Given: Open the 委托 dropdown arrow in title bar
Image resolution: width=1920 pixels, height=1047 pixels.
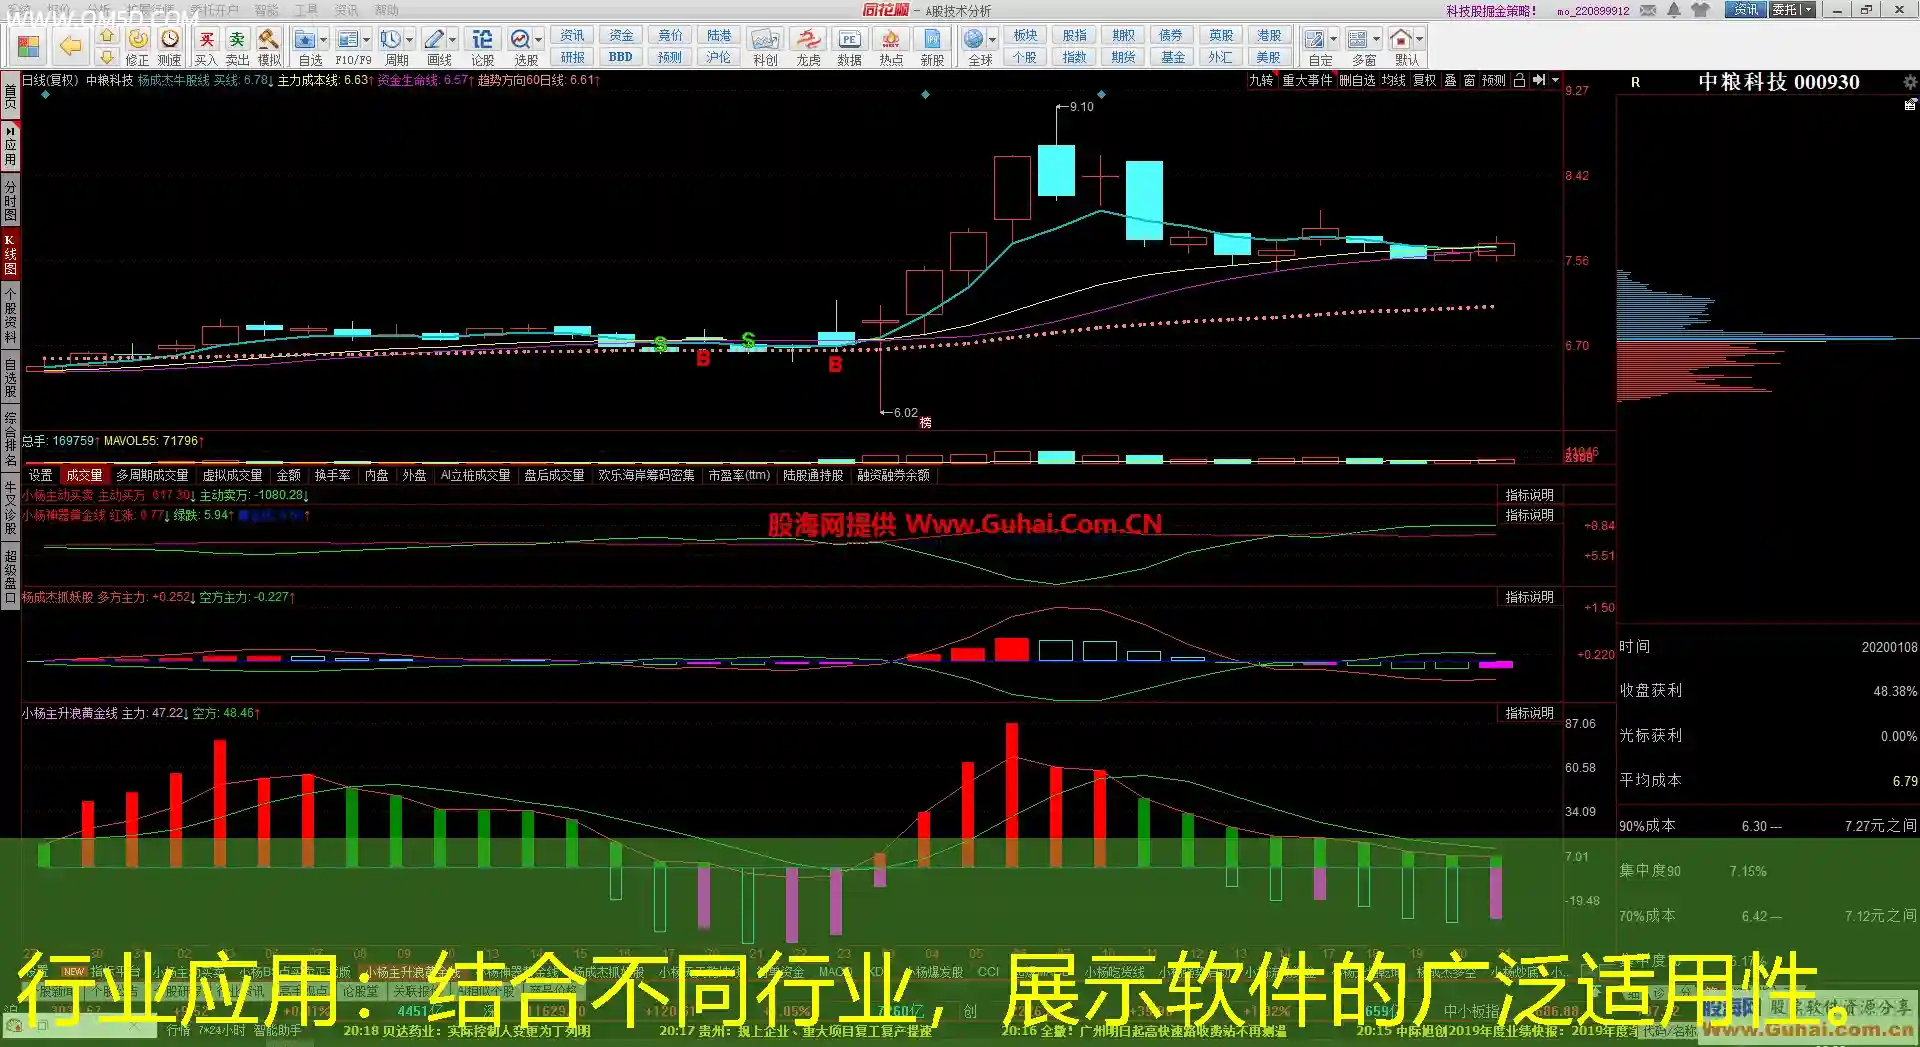Looking at the screenshot, I should tap(1808, 10).
